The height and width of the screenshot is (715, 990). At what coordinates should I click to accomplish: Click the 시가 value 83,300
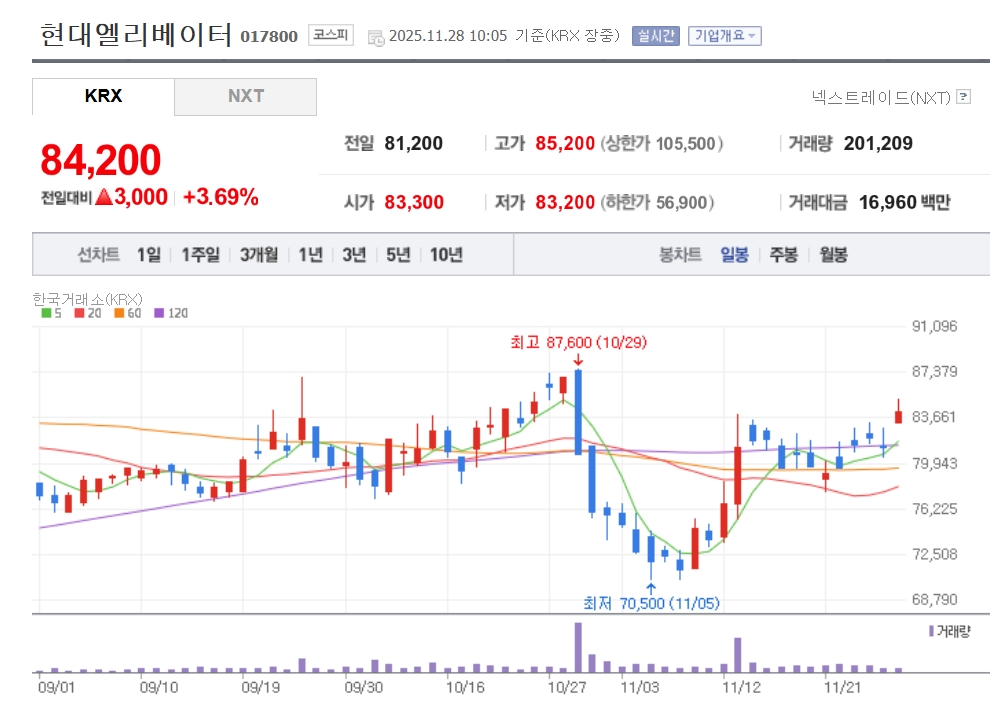click(414, 202)
